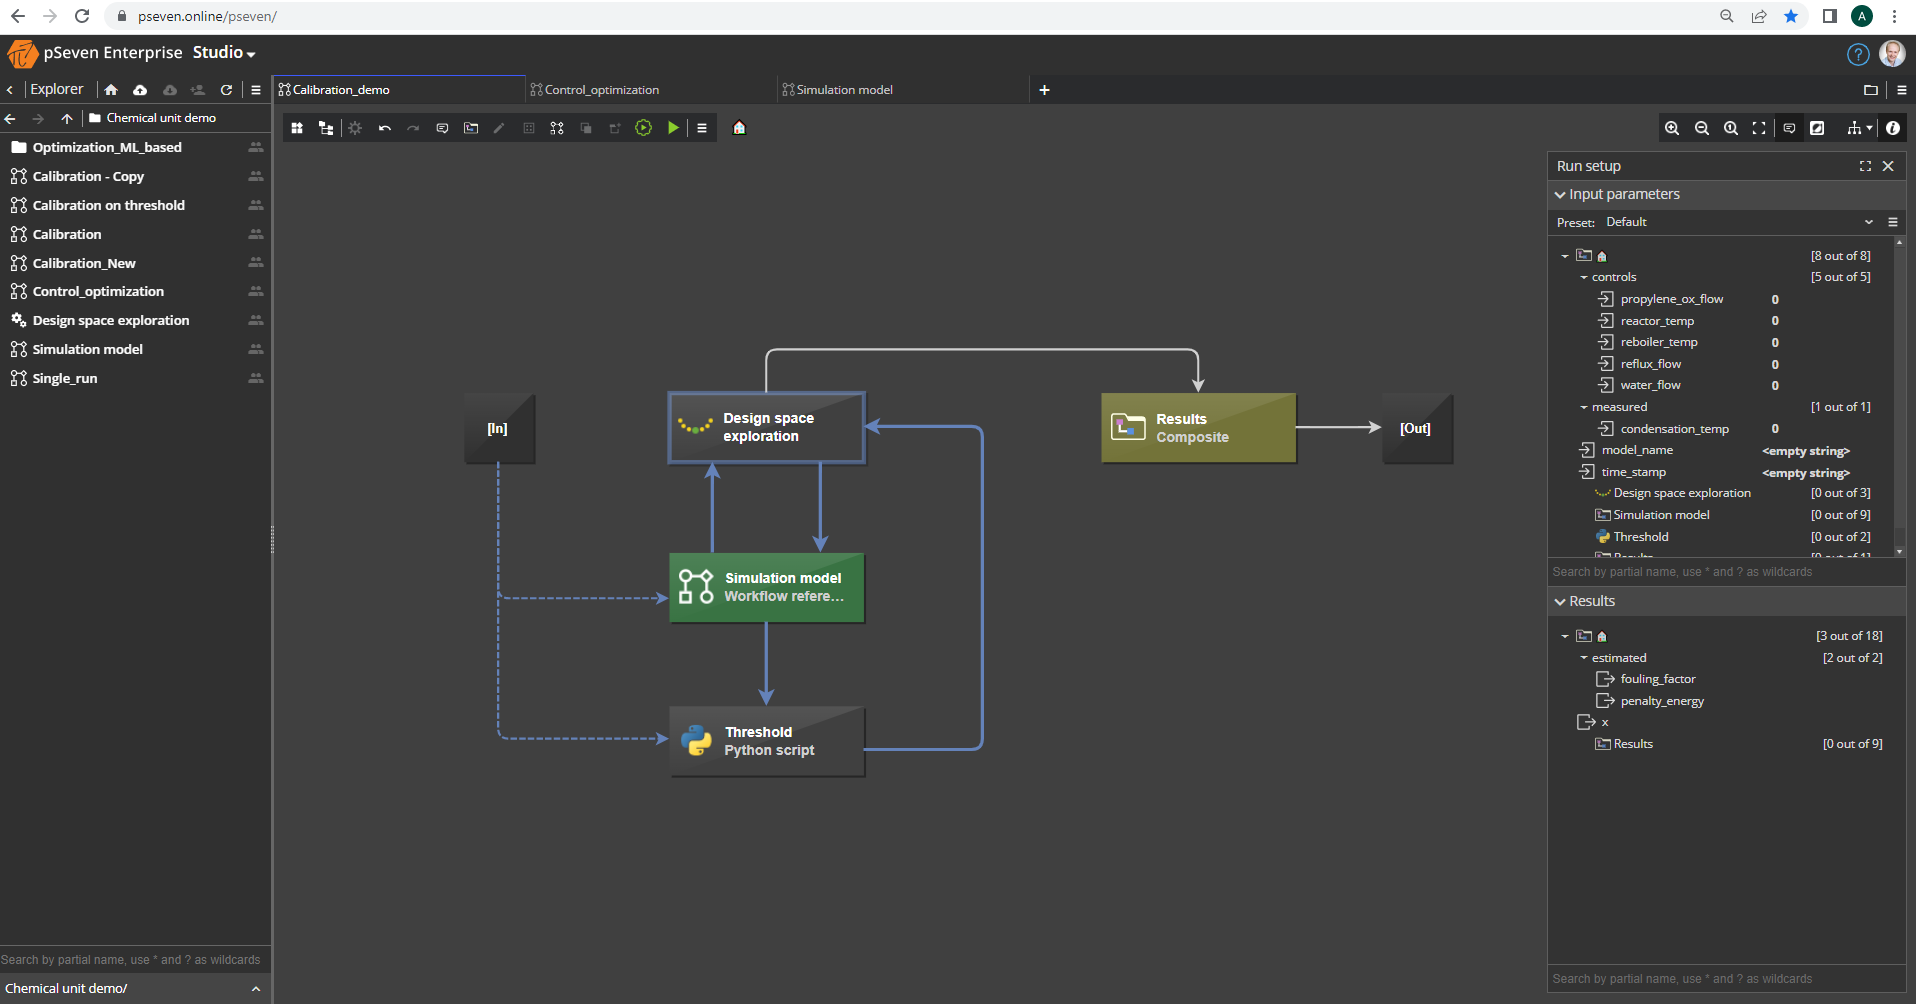This screenshot has height=1004, width=1916.
Task: Select the Threshold Python script block
Action: [x=767, y=742]
